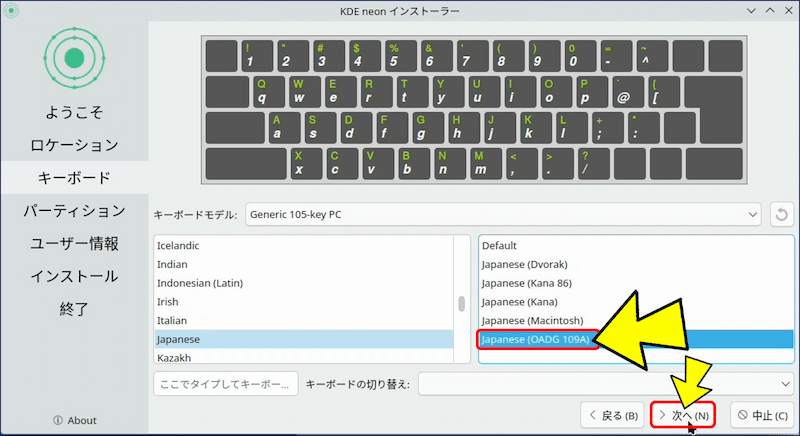Image resolution: width=800 pixels, height=436 pixels.
Task: Select Icelandic in the language list
Action: (179, 245)
